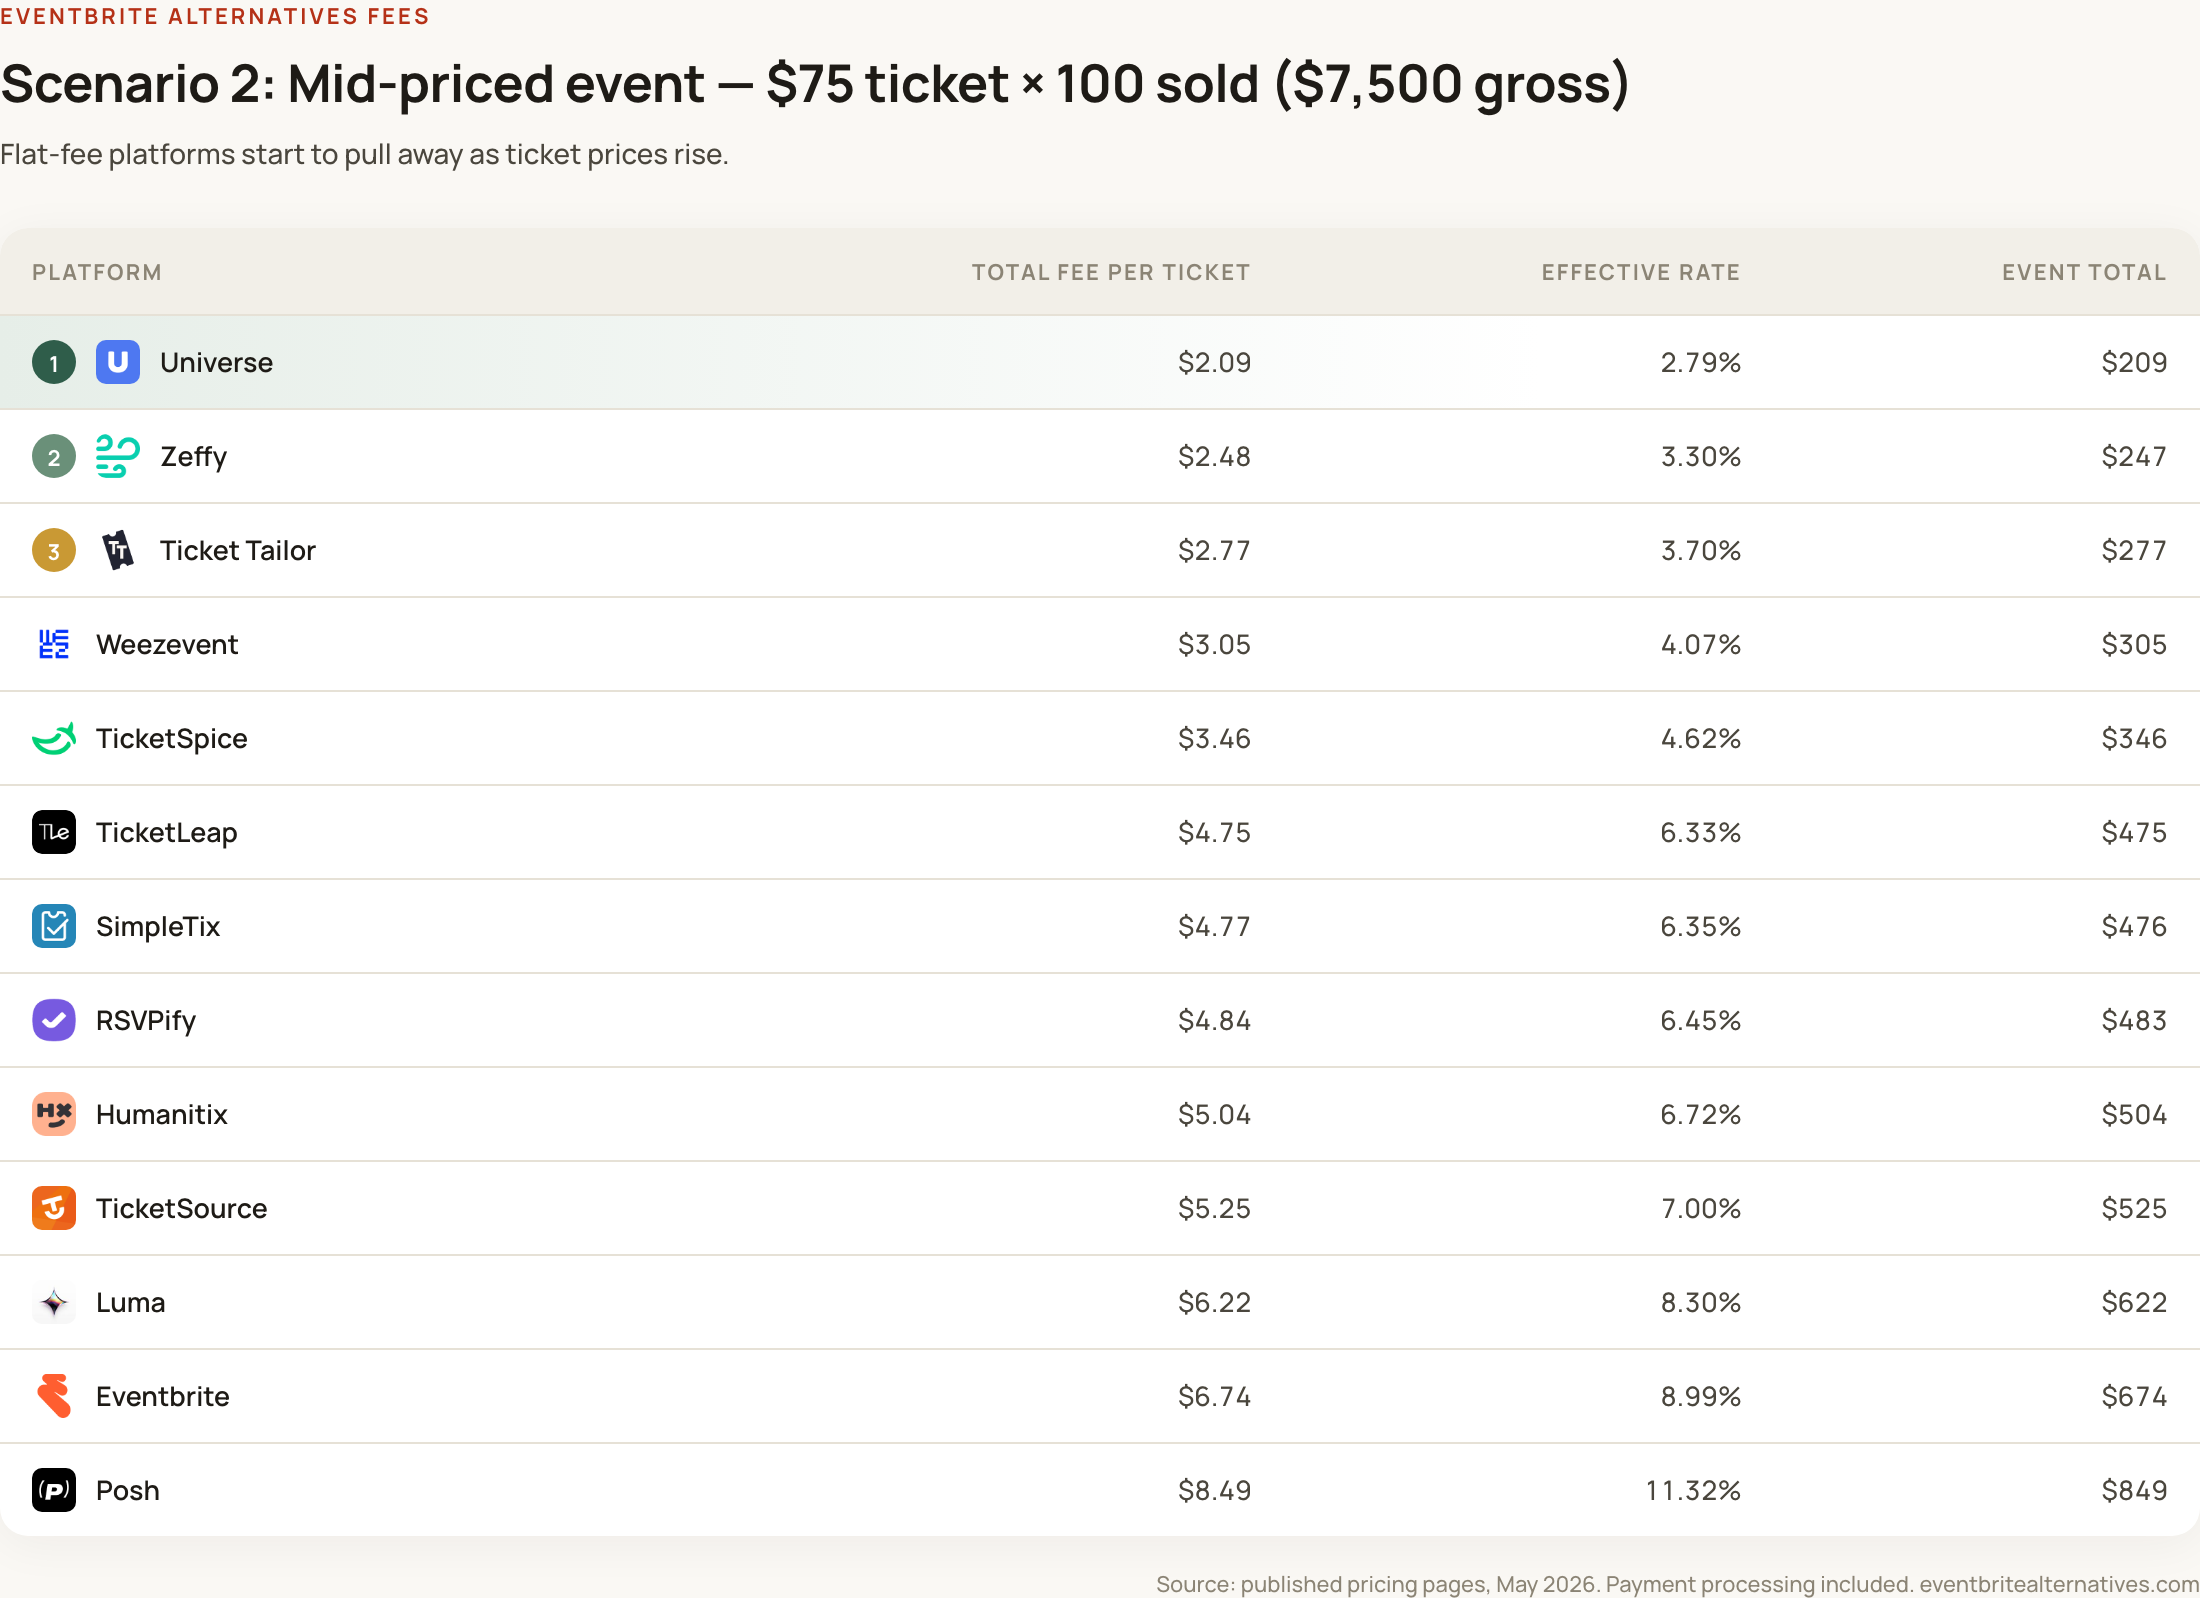Select the SimpleTix platform name
This screenshot has height=1598, width=2200.
point(158,927)
